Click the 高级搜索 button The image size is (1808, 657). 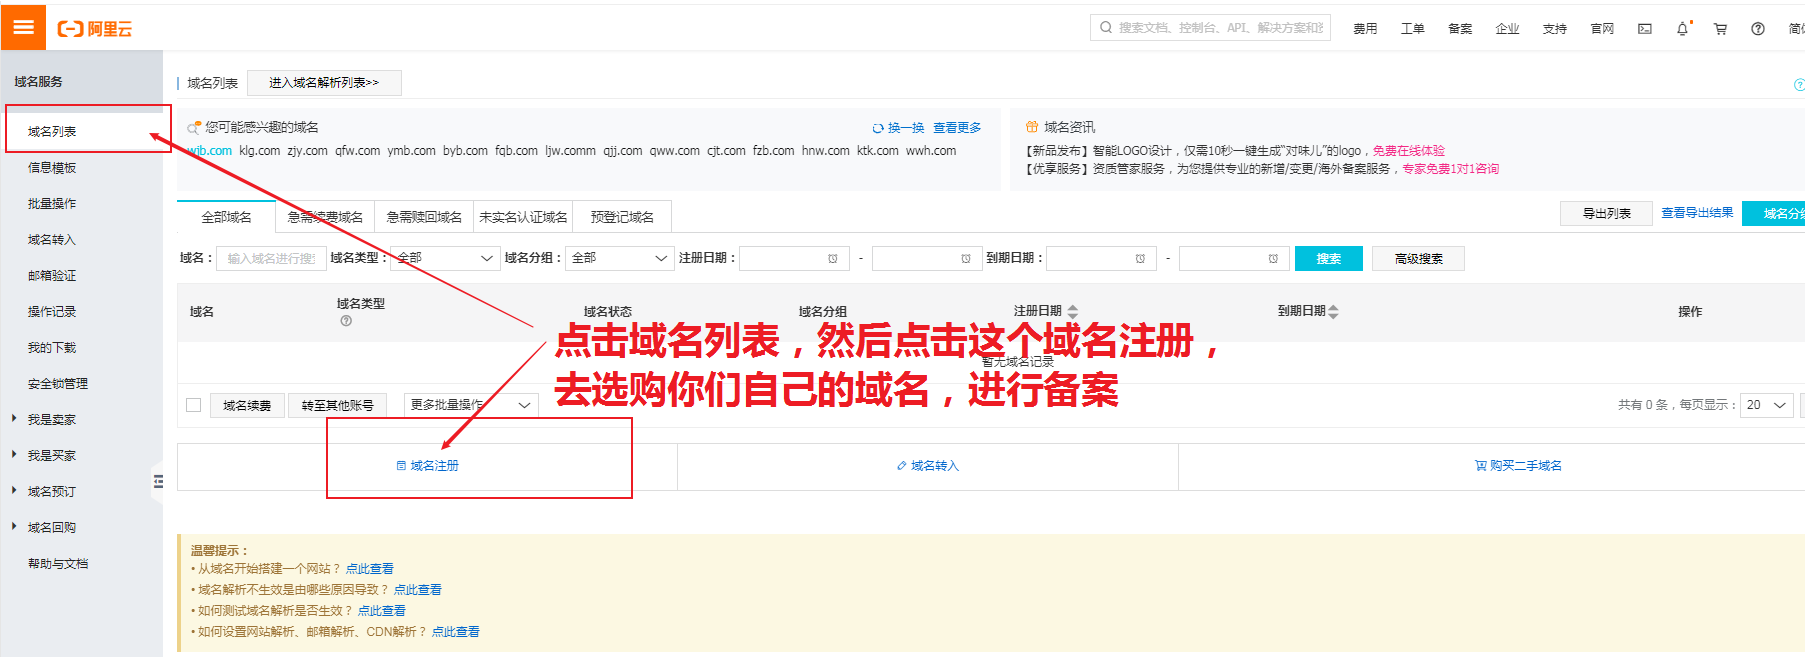[1418, 258]
